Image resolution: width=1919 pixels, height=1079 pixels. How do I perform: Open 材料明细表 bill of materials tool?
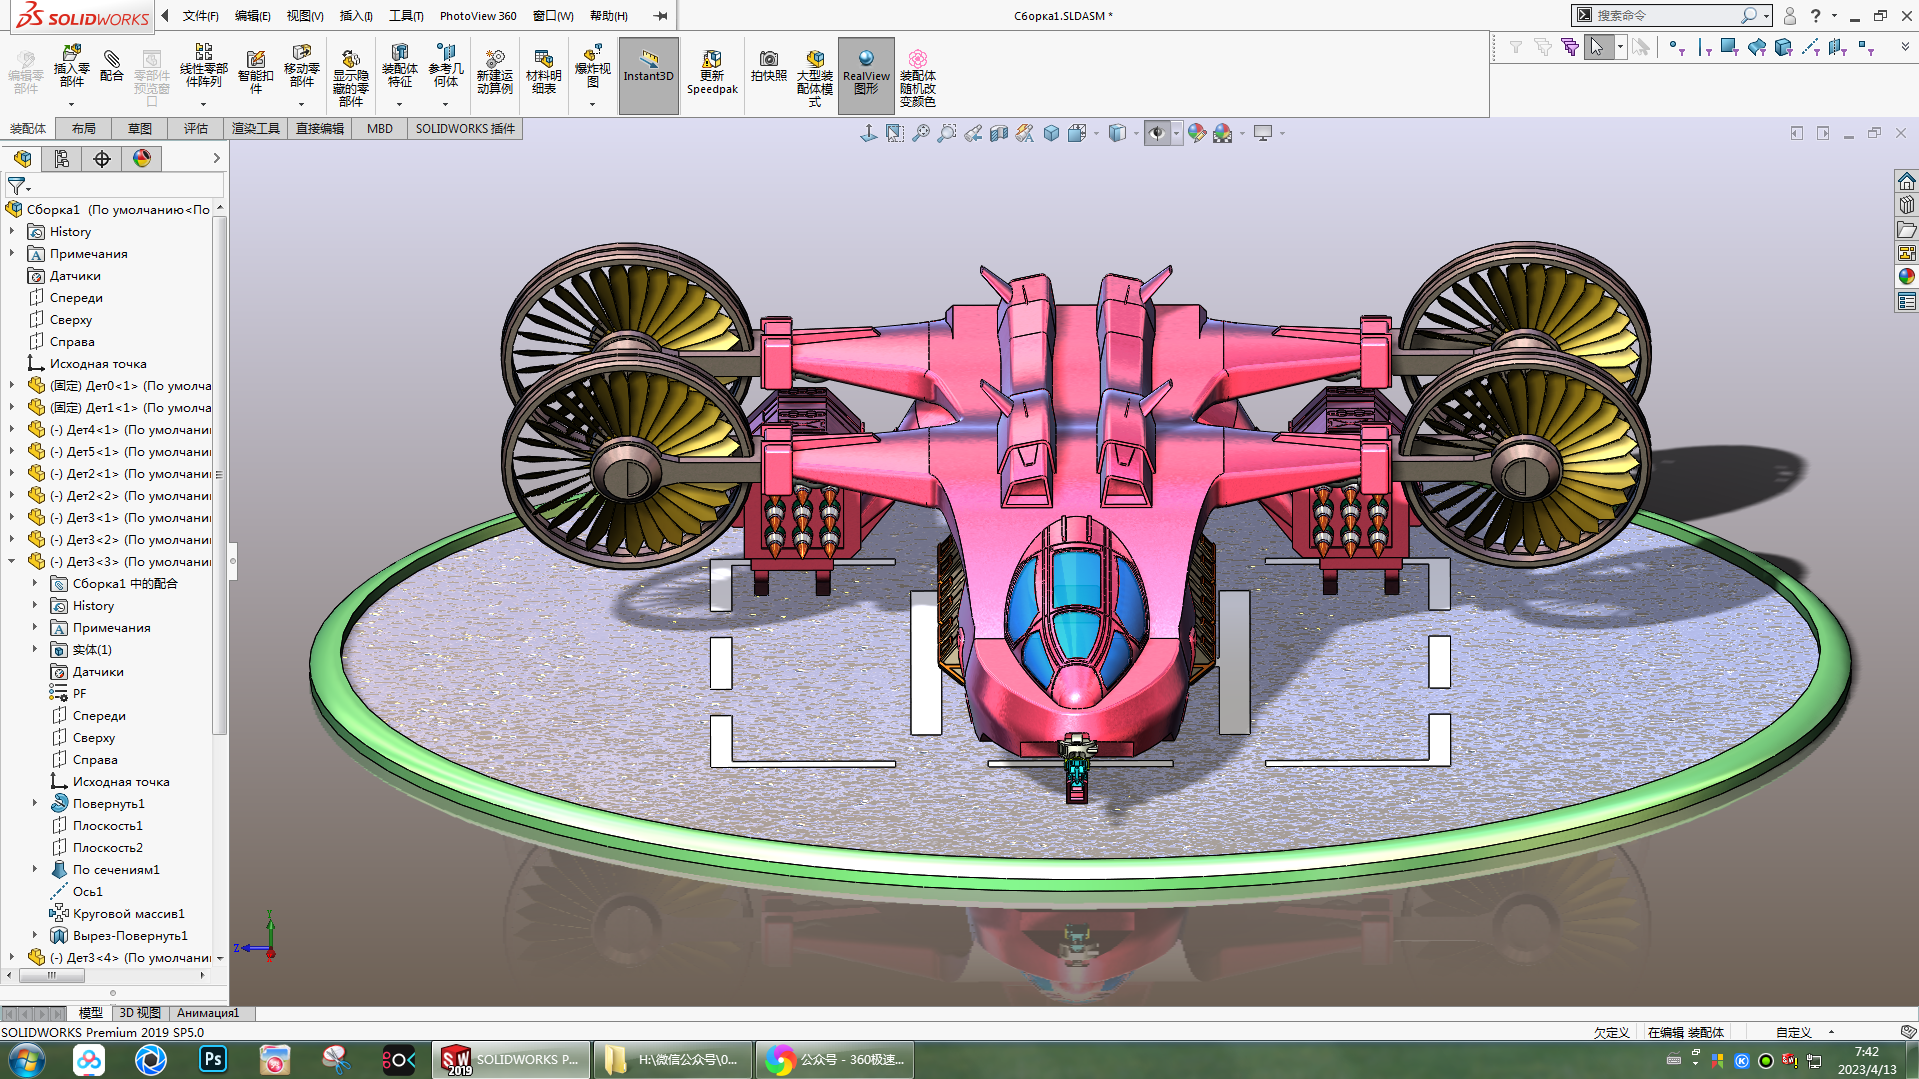(543, 72)
